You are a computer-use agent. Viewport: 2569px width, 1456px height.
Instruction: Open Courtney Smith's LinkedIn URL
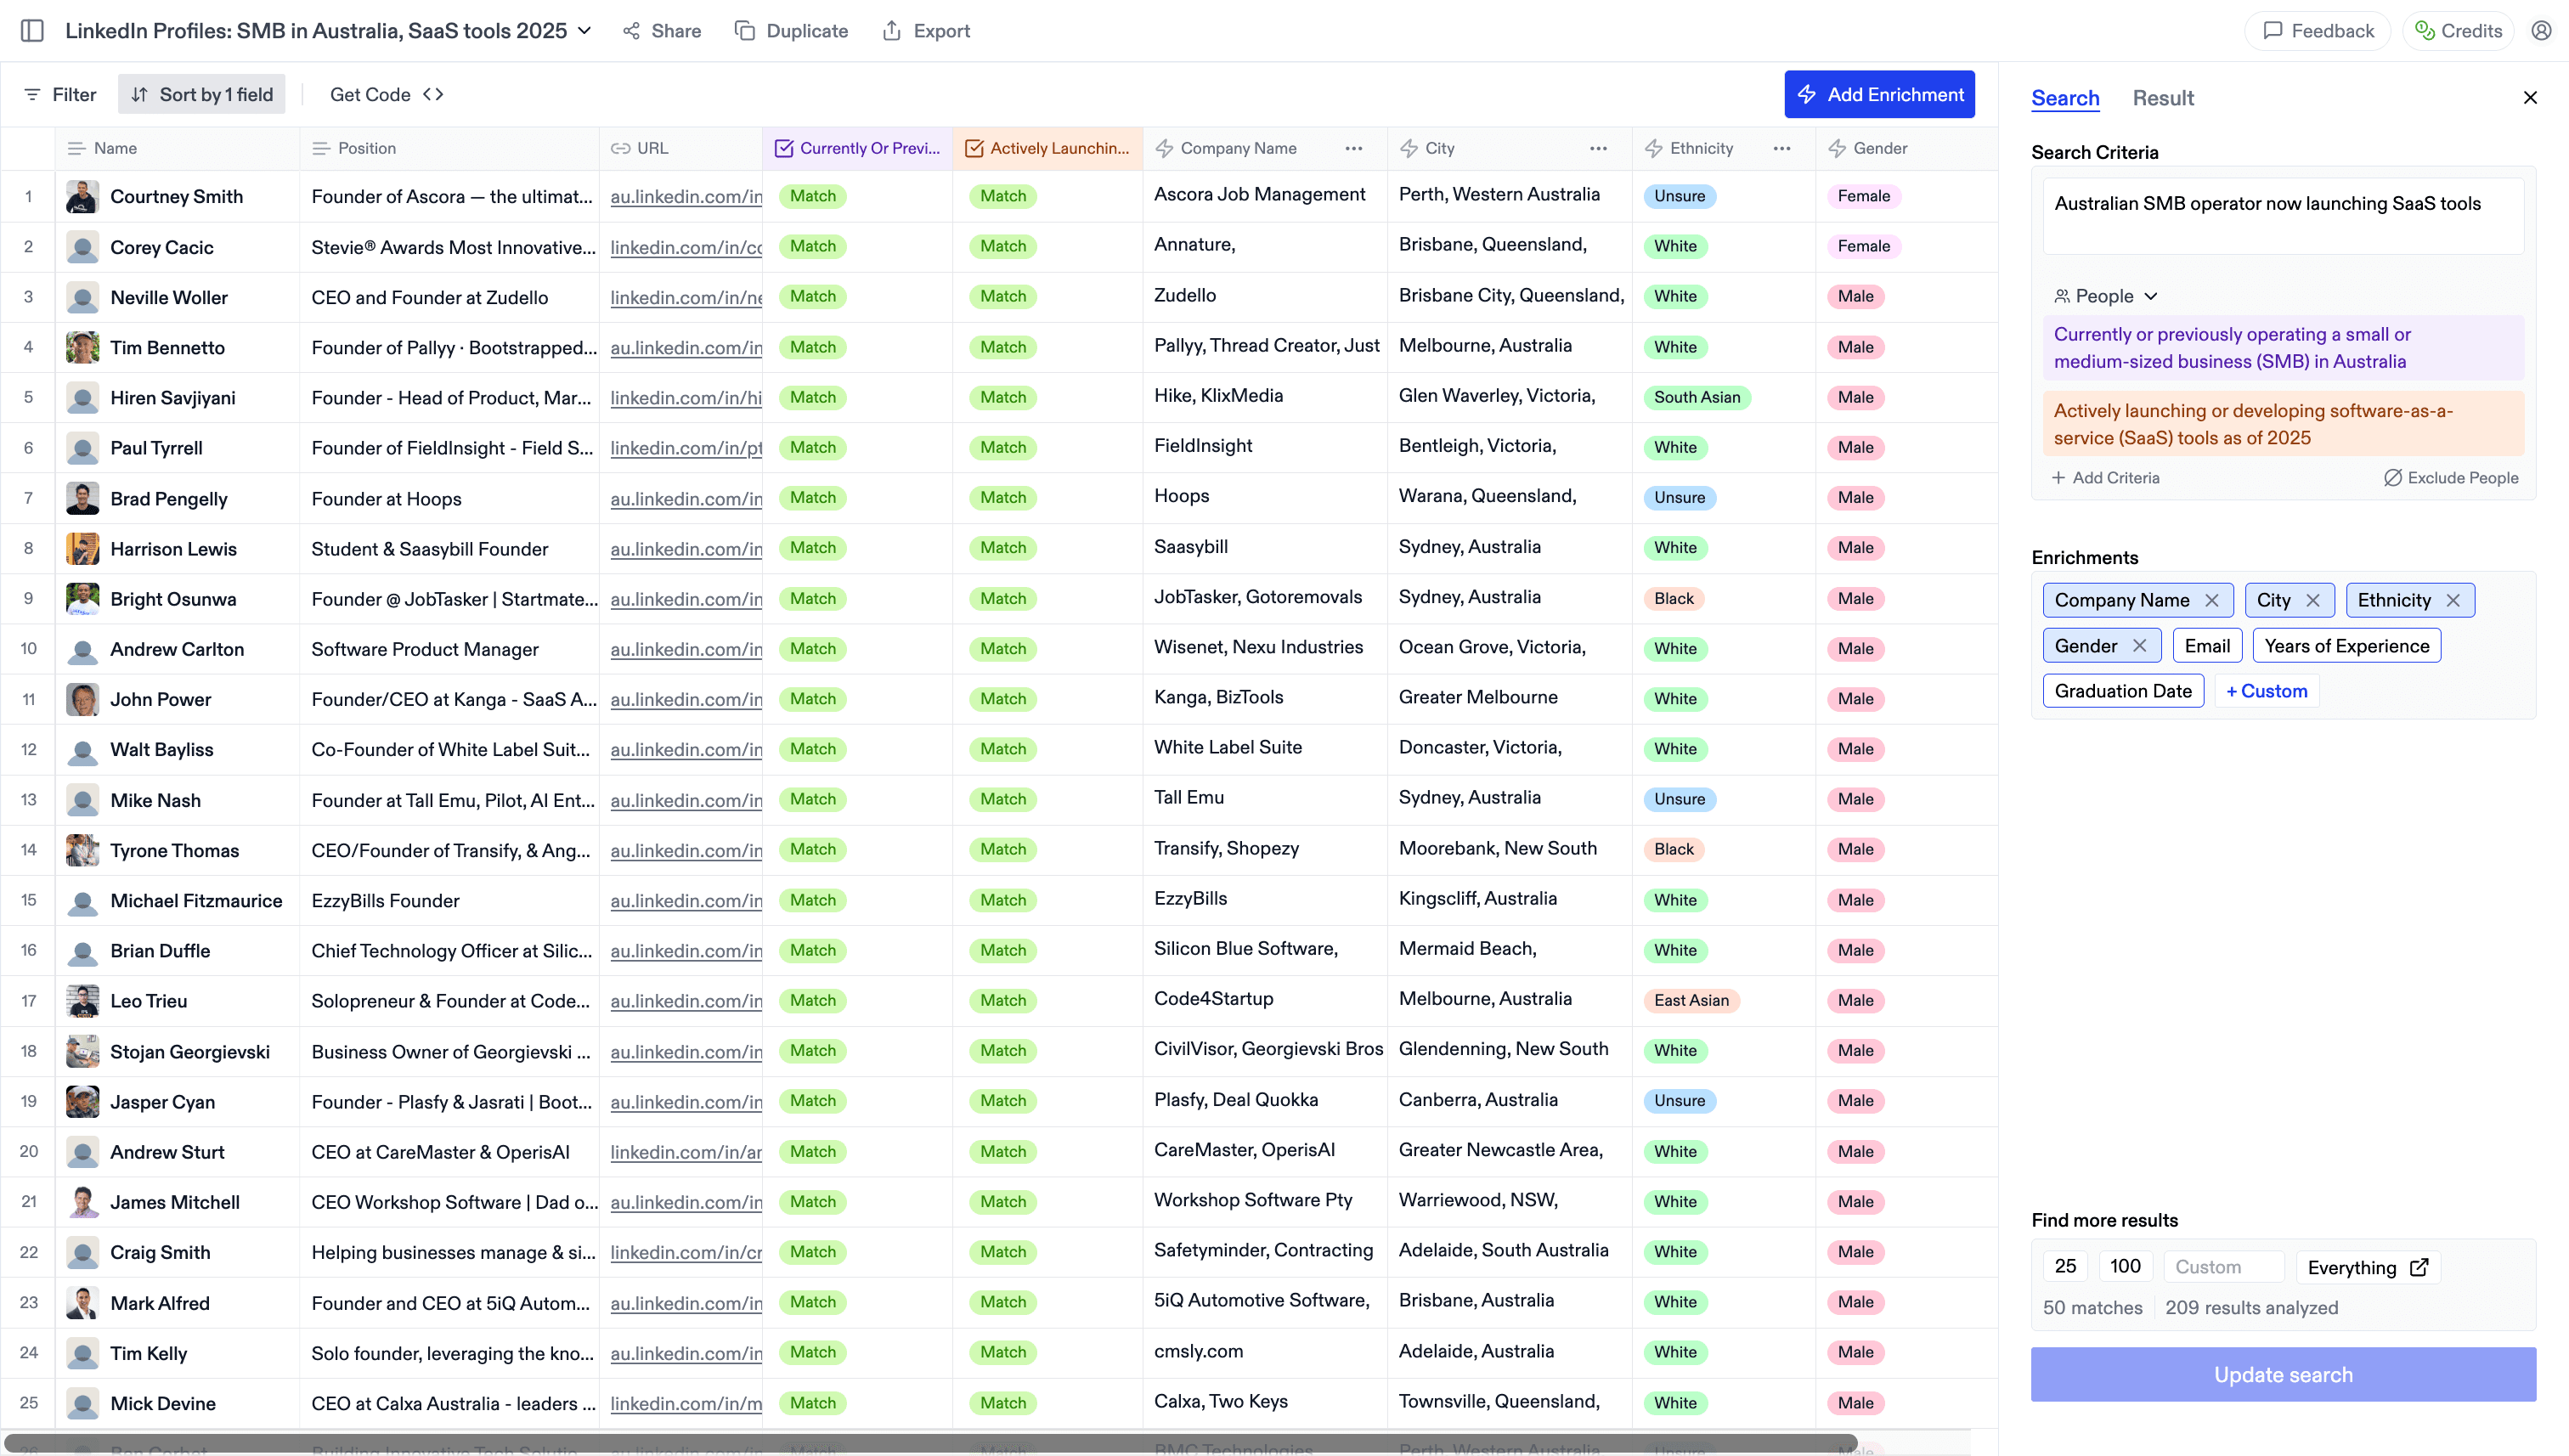pyautogui.click(x=686, y=197)
